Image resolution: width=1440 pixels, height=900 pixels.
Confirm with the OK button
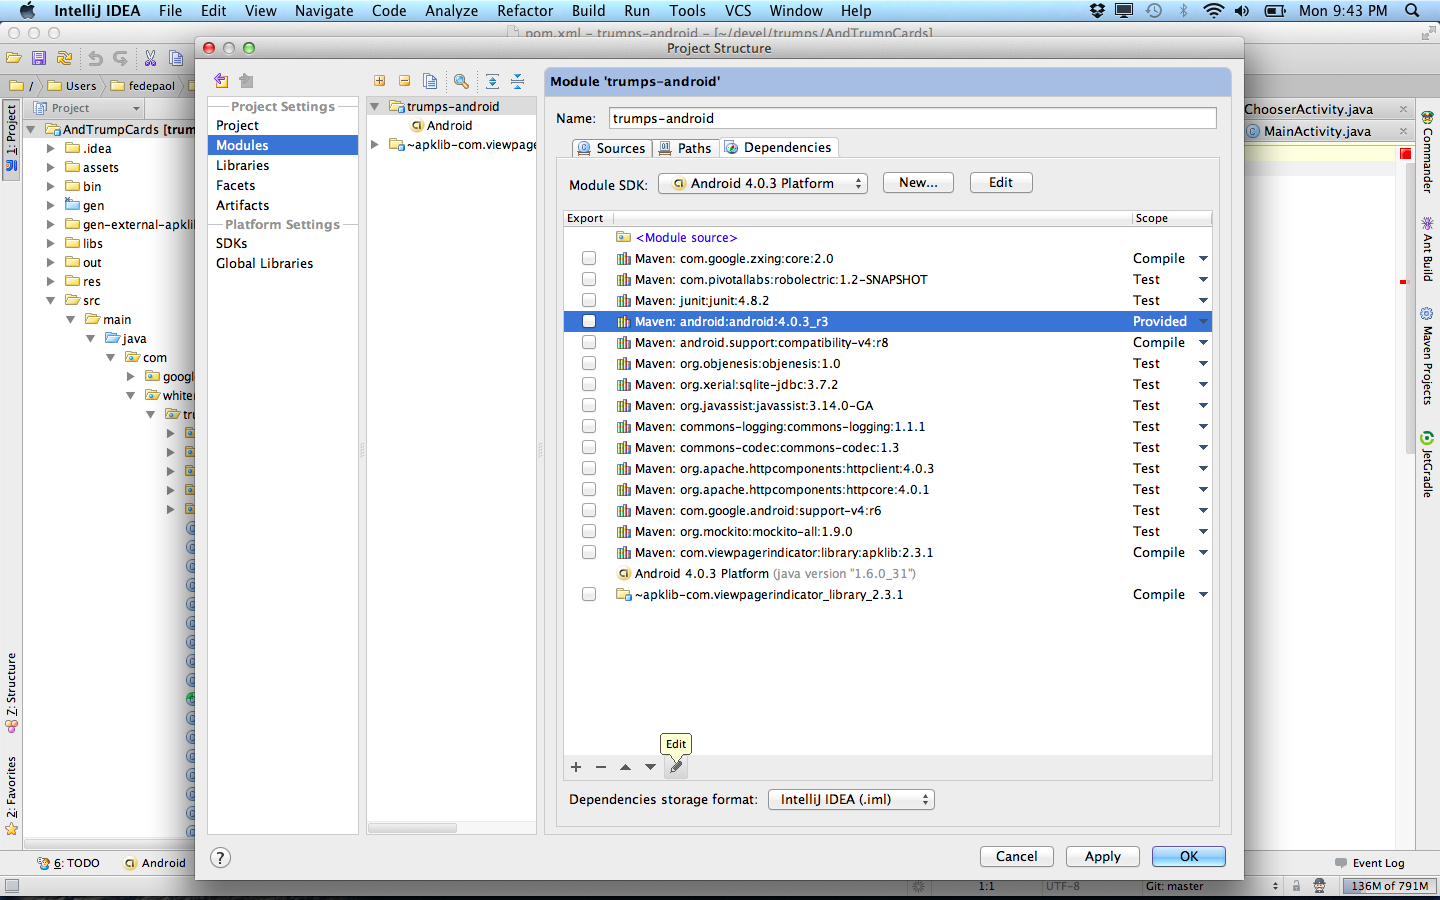tap(1189, 857)
